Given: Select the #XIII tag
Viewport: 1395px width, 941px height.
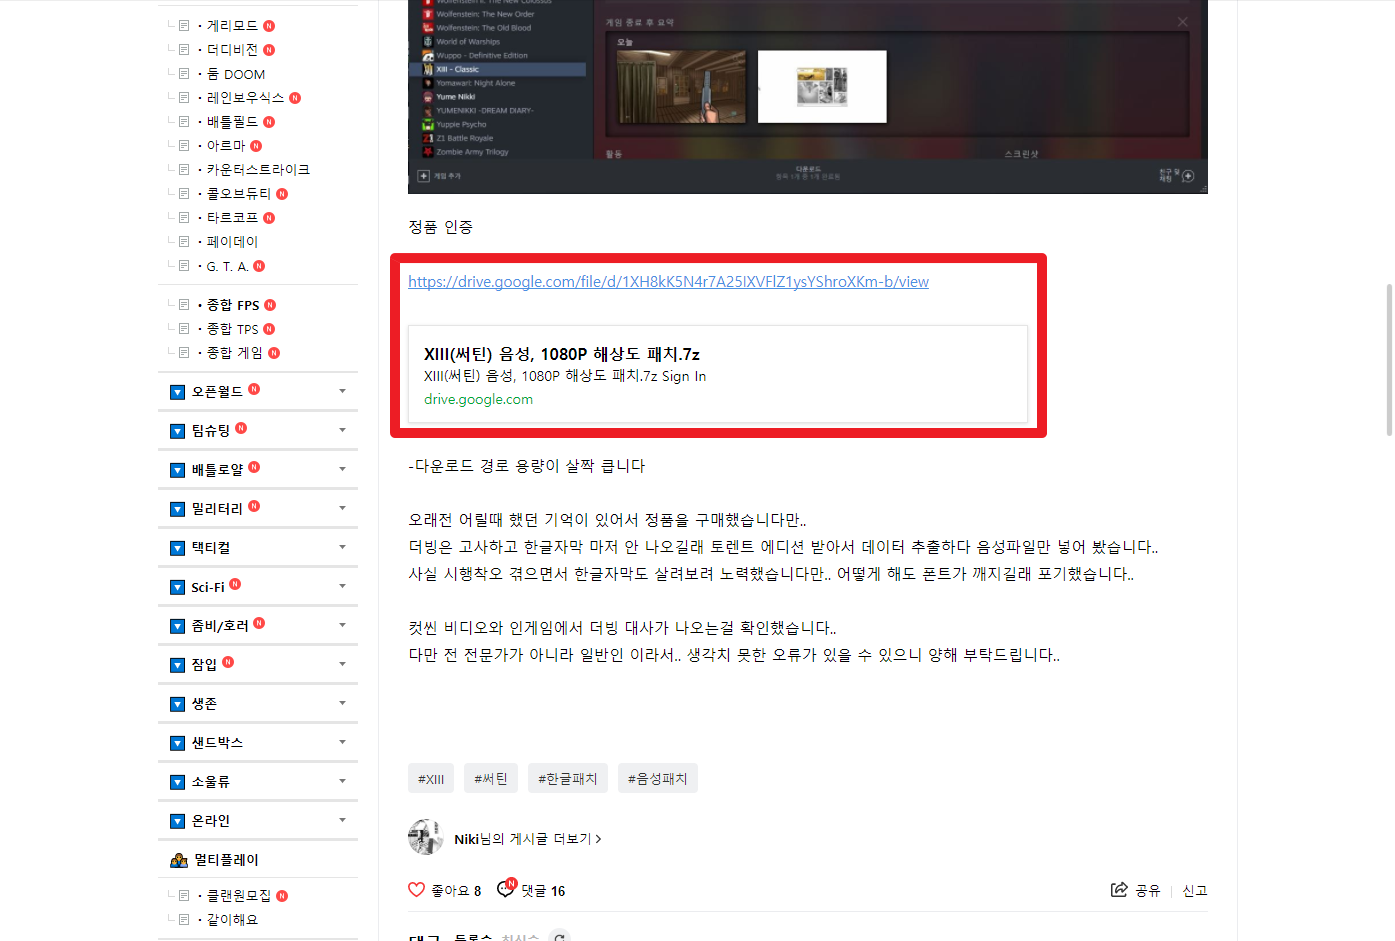Looking at the screenshot, I should [x=431, y=778].
